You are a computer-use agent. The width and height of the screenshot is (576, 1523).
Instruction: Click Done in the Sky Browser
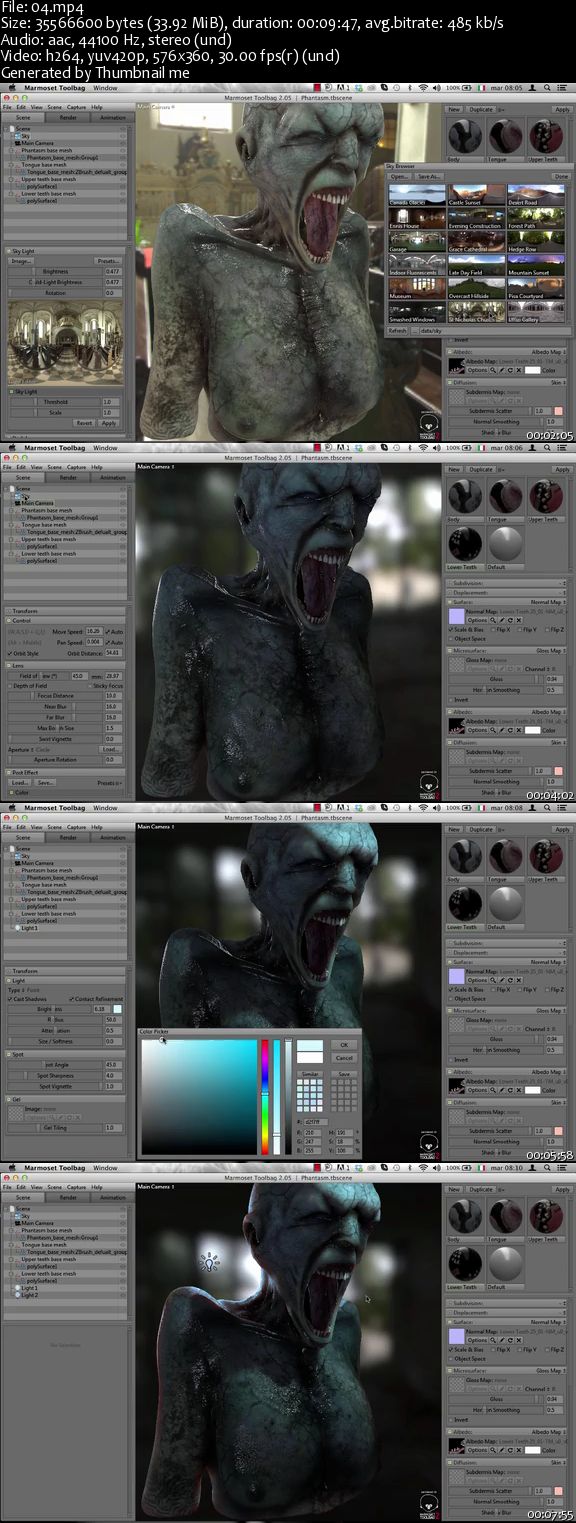click(x=561, y=176)
